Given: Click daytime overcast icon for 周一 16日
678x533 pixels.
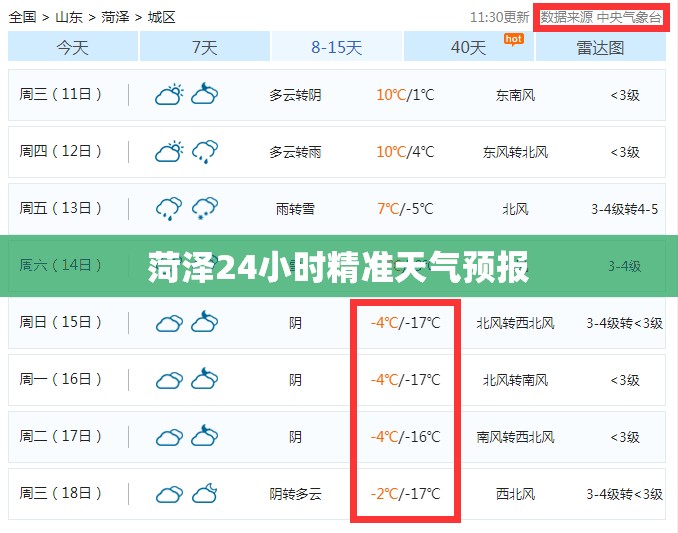Looking at the screenshot, I should (169, 380).
